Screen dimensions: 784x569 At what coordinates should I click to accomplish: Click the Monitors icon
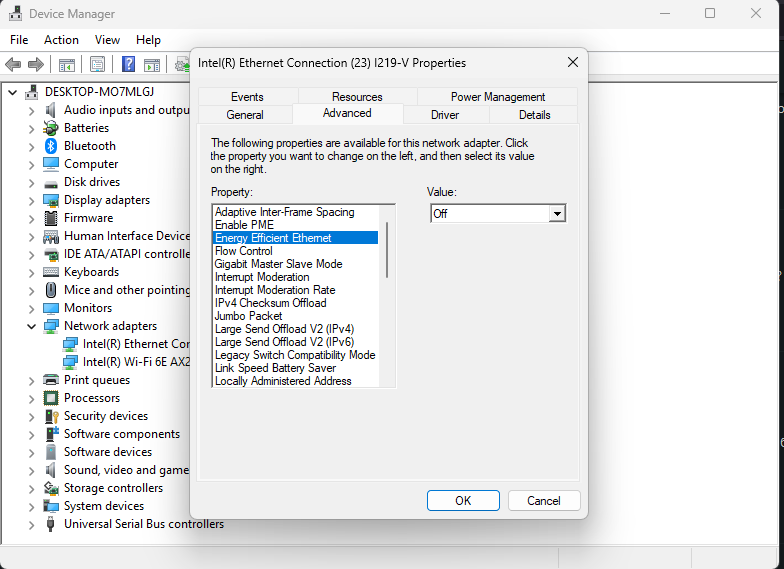point(50,308)
